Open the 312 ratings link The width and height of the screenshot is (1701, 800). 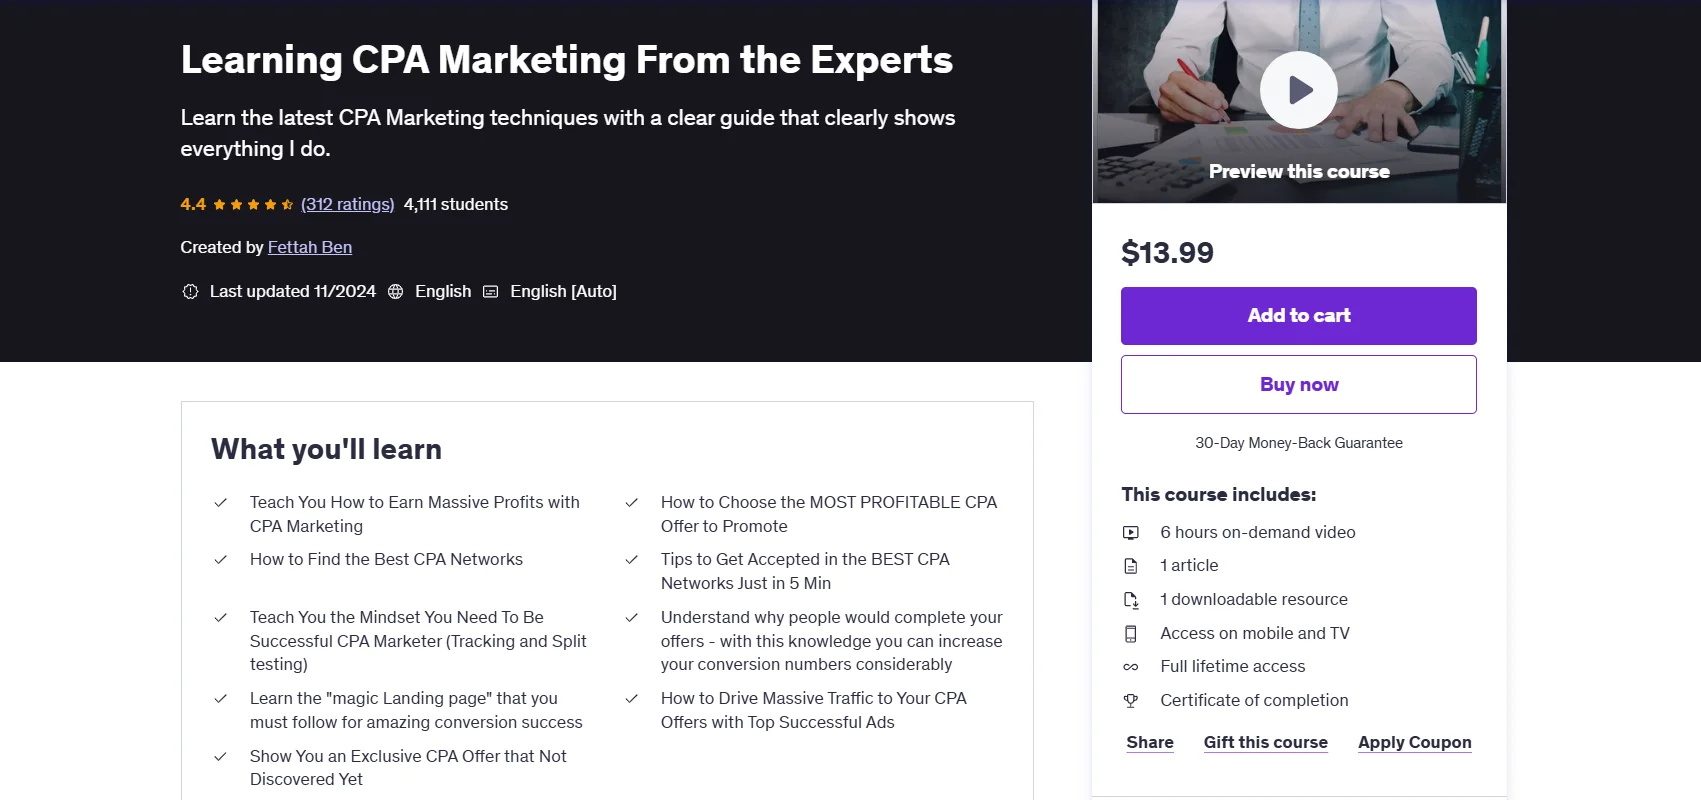pos(347,204)
